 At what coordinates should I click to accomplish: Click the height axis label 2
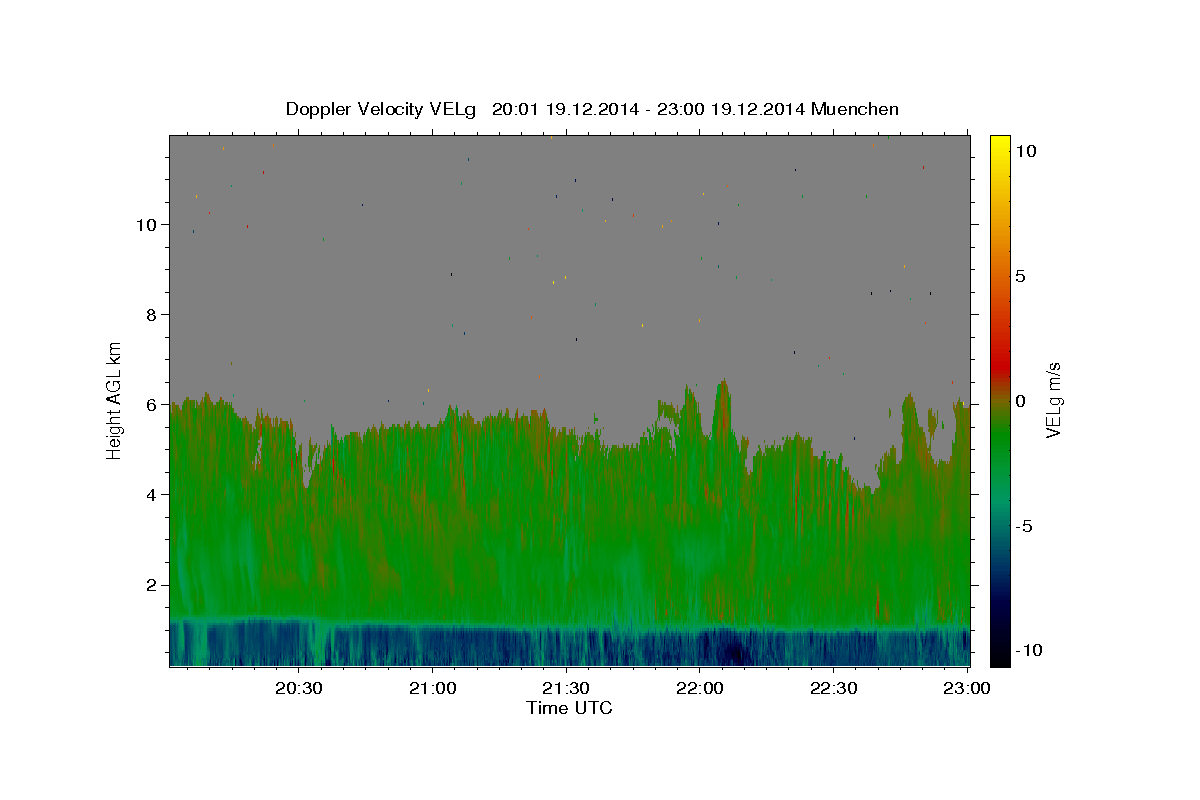[153, 584]
